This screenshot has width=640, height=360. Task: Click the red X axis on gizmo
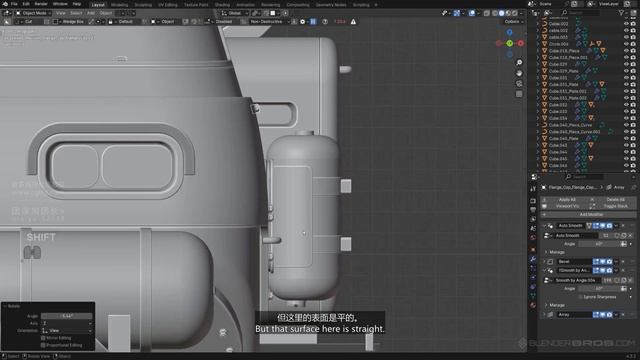[x=521, y=43]
